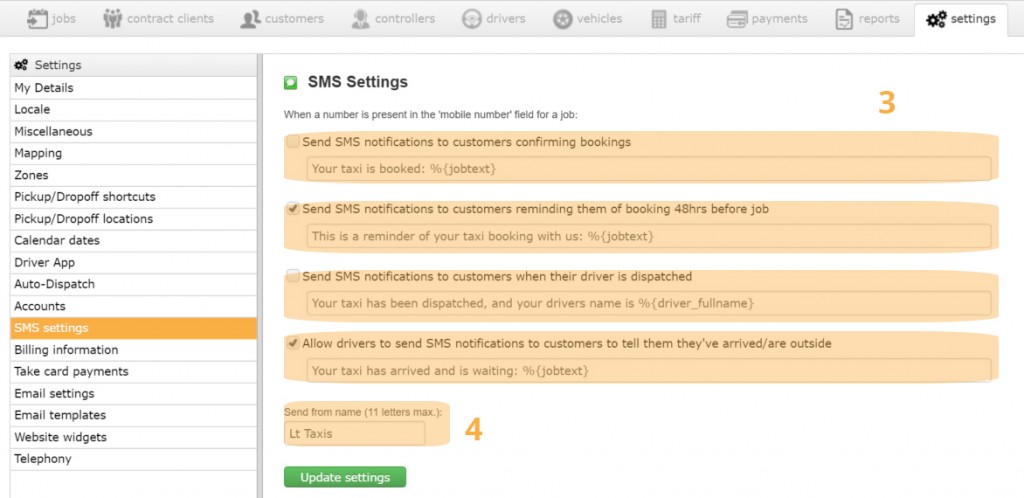Switch to the controllers tab
Image resolution: width=1024 pixels, height=498 pixels.
pyautogui.click(x=394, y=20)
